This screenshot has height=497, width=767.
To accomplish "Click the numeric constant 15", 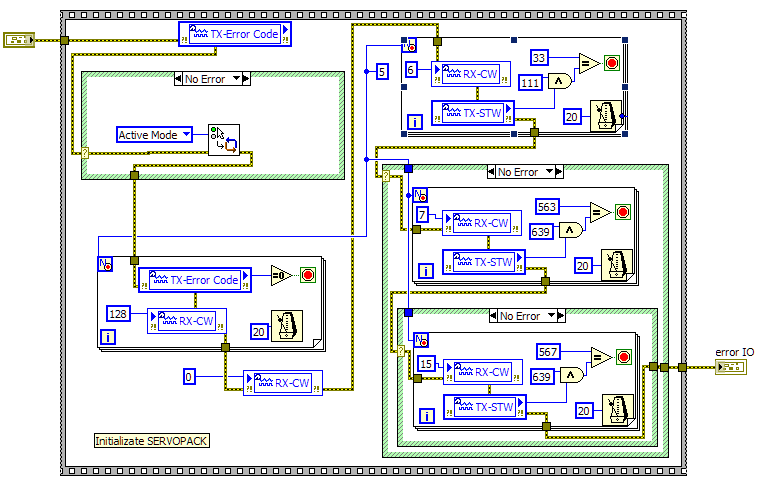I will click(x=426, y=363).
